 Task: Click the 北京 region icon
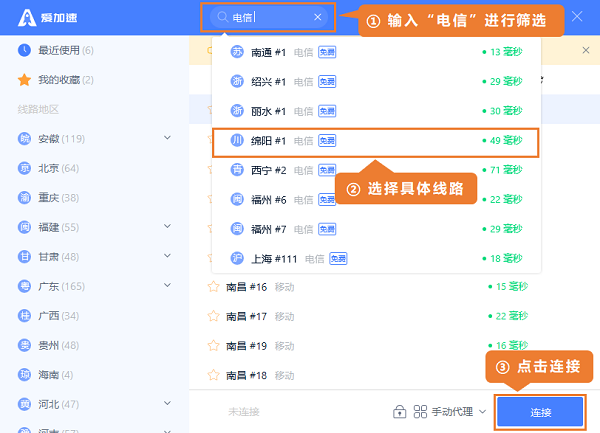pos(24,168)
